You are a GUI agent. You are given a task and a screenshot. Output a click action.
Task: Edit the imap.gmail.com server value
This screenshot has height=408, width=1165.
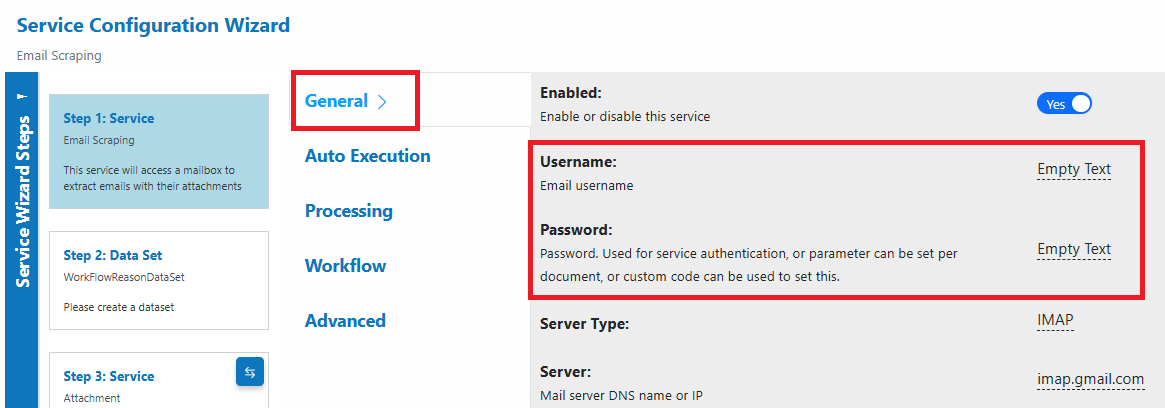pyautogui.click(x=1090, y=380)
